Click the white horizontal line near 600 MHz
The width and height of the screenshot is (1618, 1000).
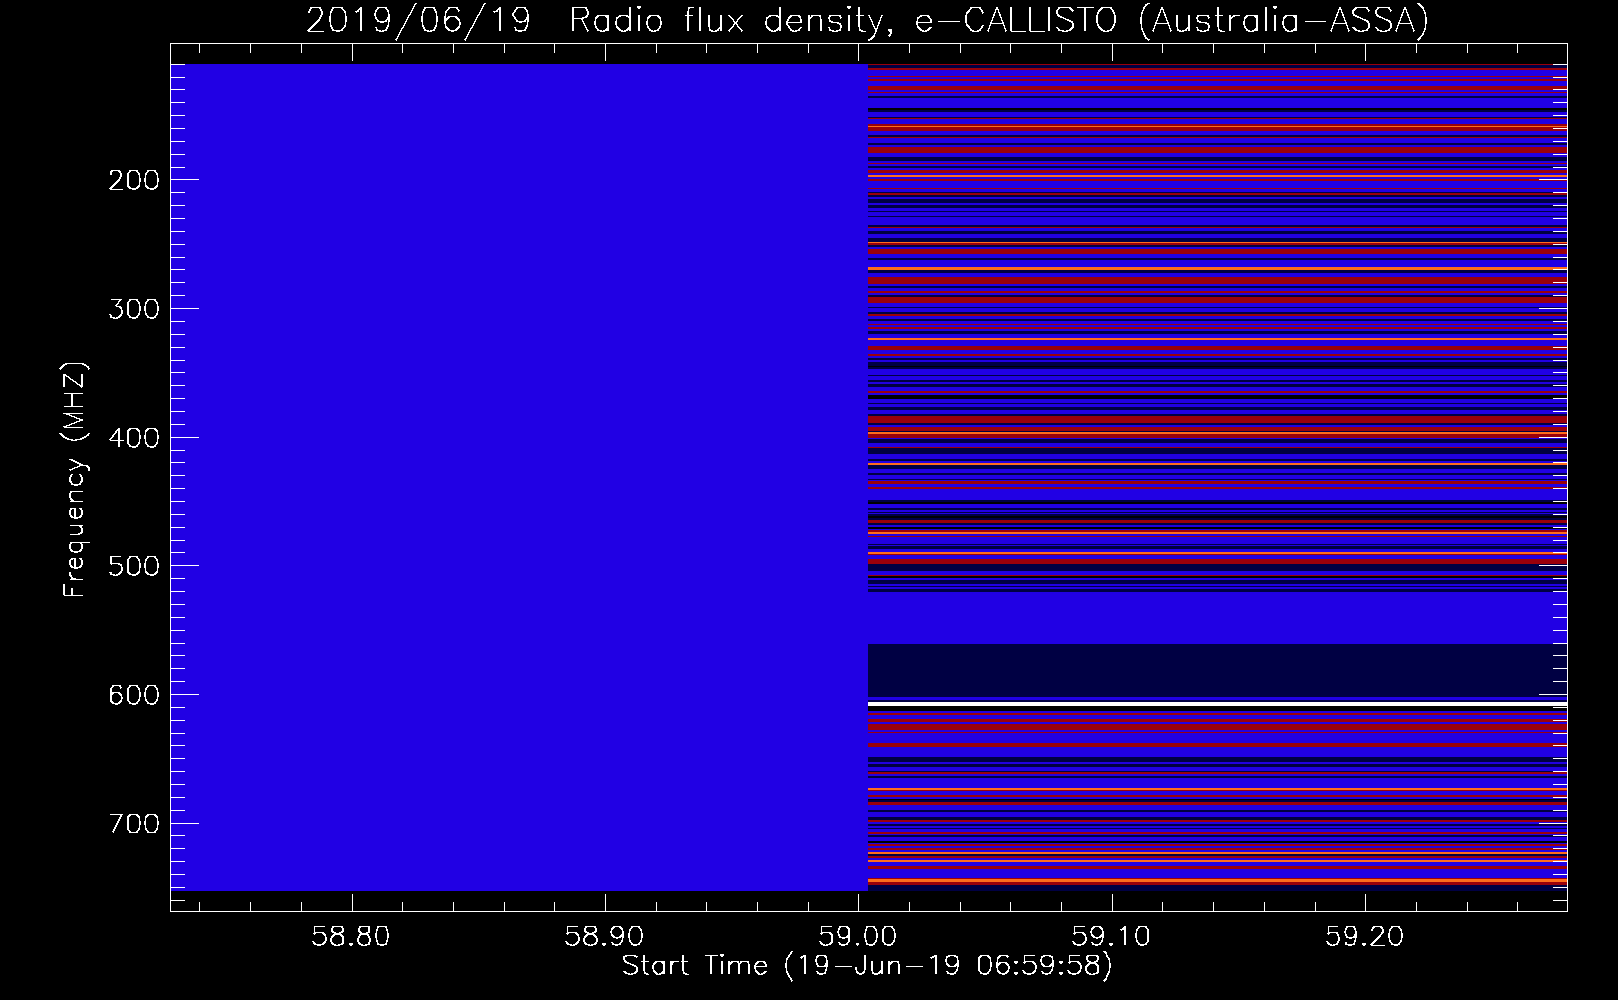point(1217,705)
